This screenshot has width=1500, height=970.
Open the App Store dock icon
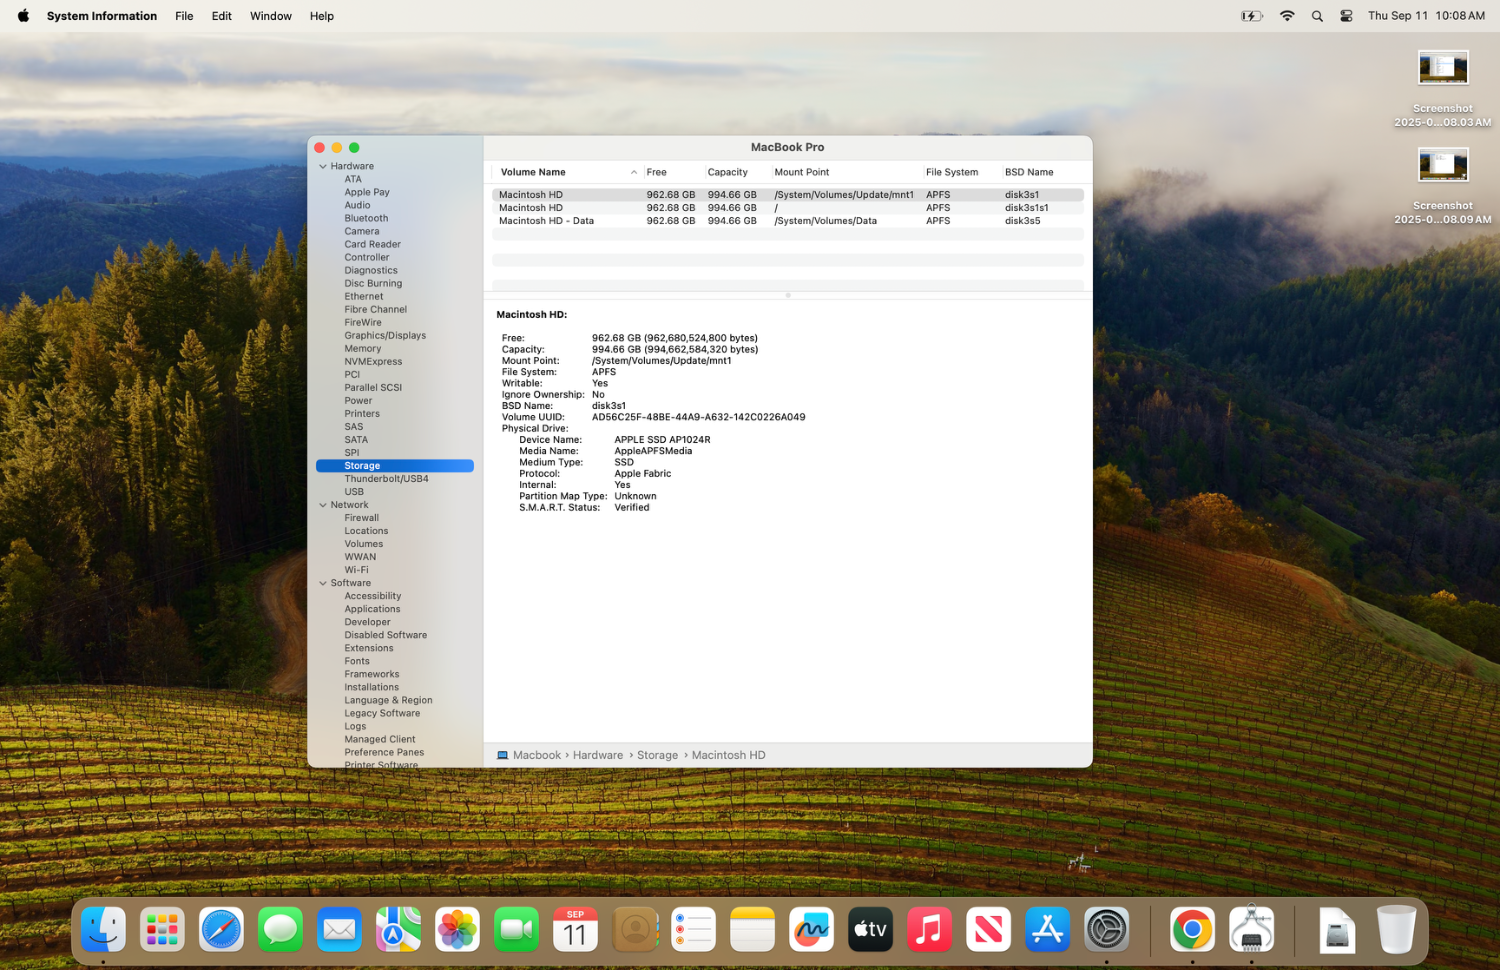(1047, 929)
